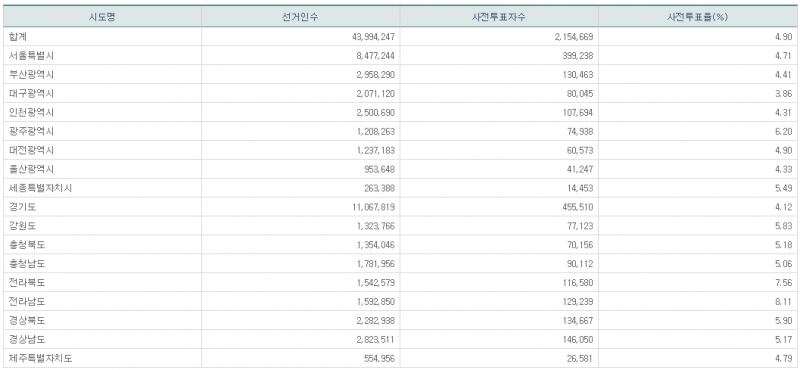Click Daejeon voters value 1,237,183
The image size is (800, 370).
coord(375,150)
